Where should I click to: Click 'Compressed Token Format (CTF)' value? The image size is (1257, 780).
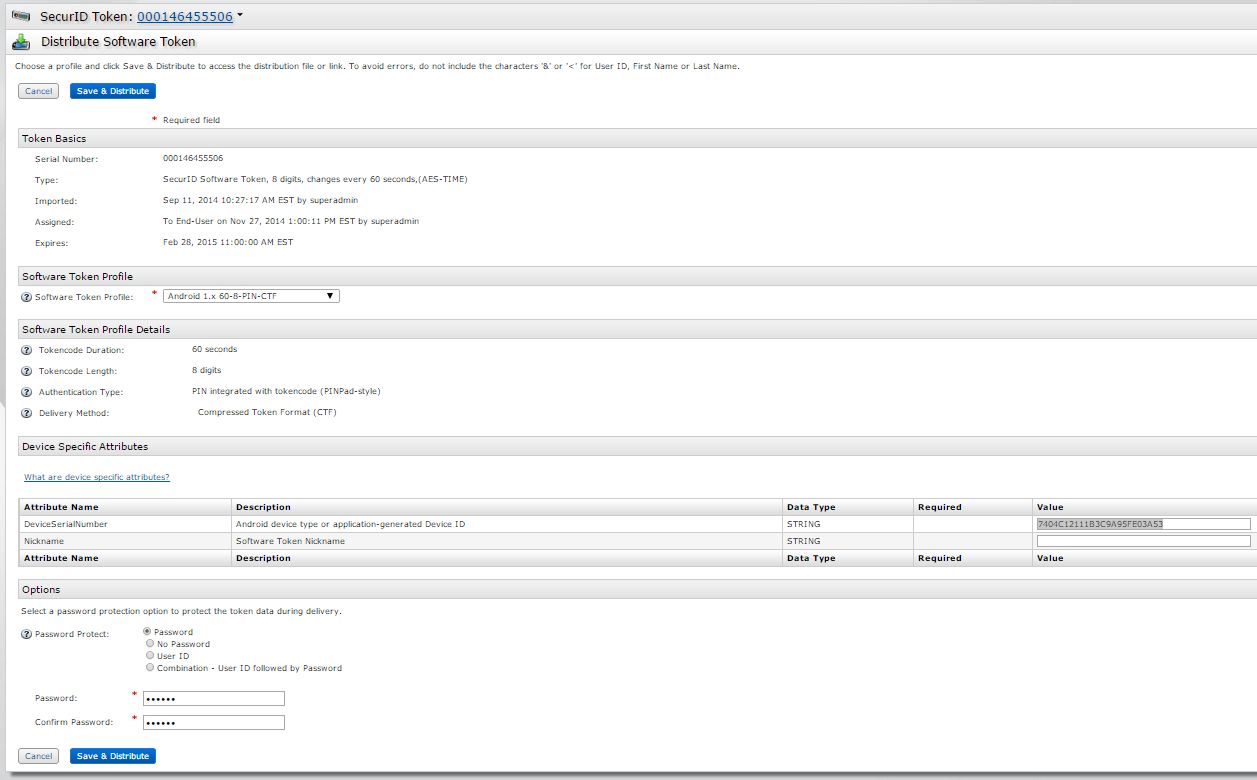coord(267,413)
